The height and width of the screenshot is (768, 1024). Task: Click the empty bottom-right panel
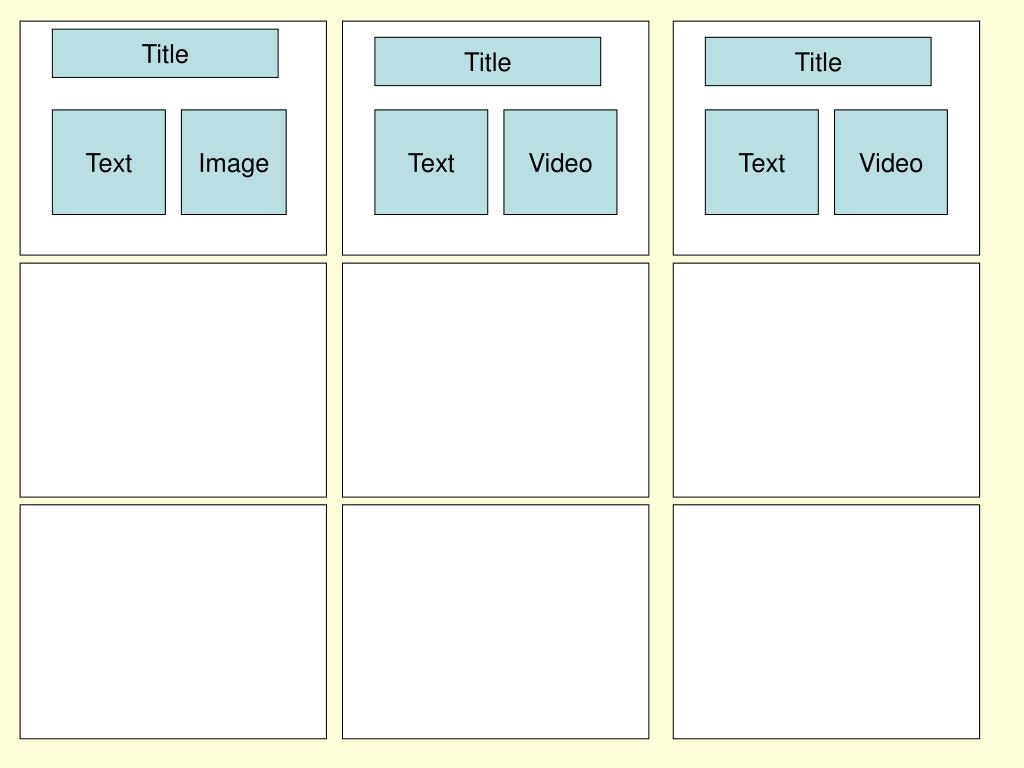tap(826, 622)
